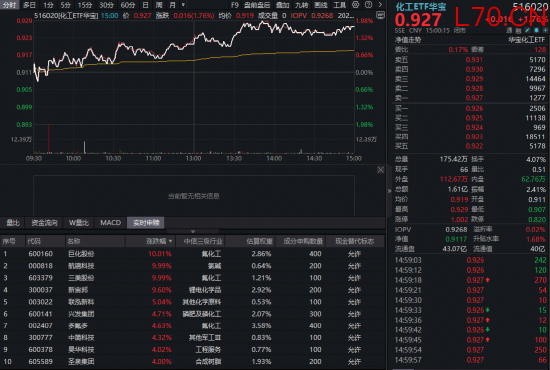Click the 卖五 ask price 0.931
Image resolution: width=550 pixels, height=370 pixels.
point(474,60)
